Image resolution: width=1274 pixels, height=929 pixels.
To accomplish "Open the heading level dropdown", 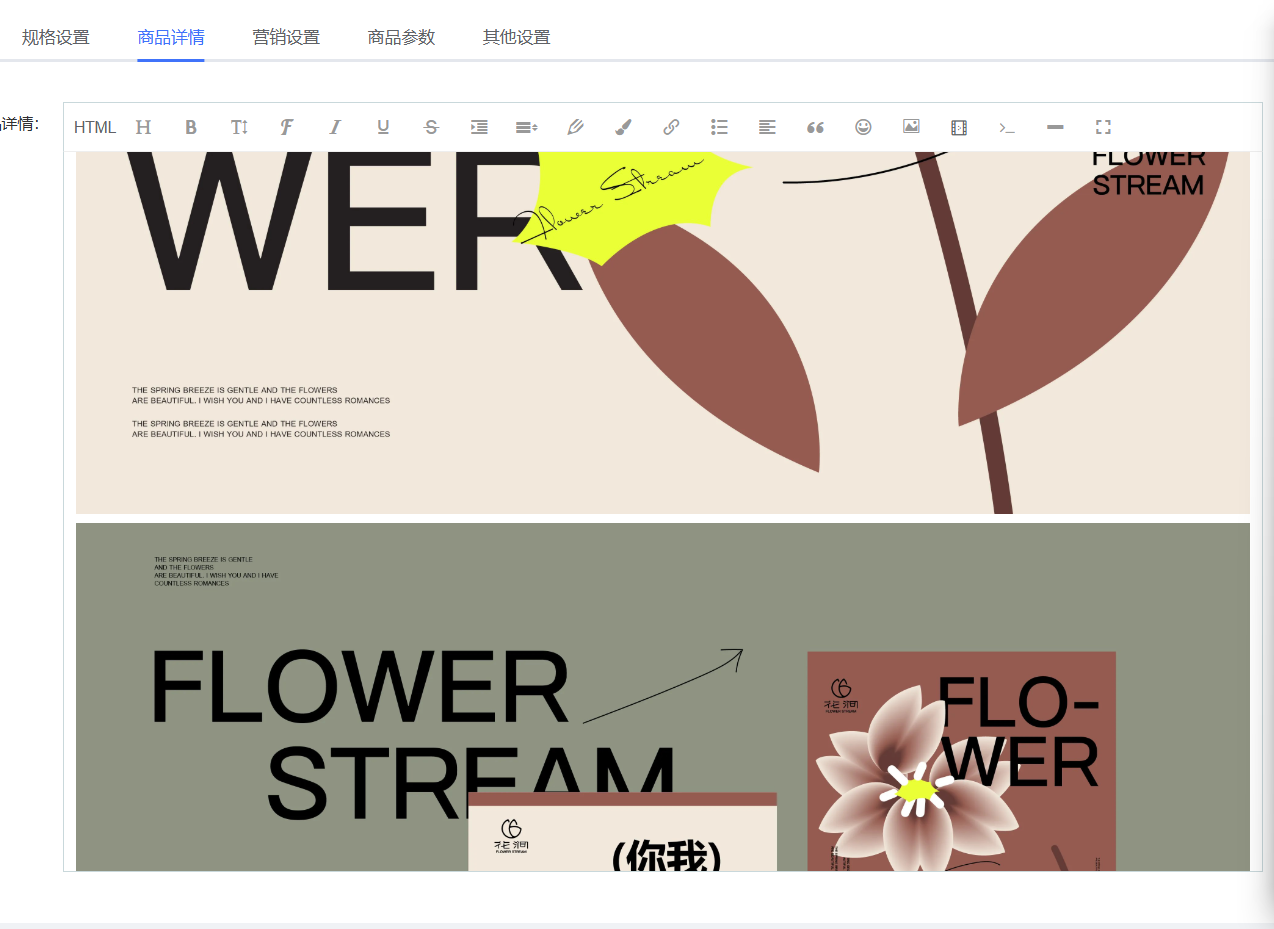I will coord(143,127).
